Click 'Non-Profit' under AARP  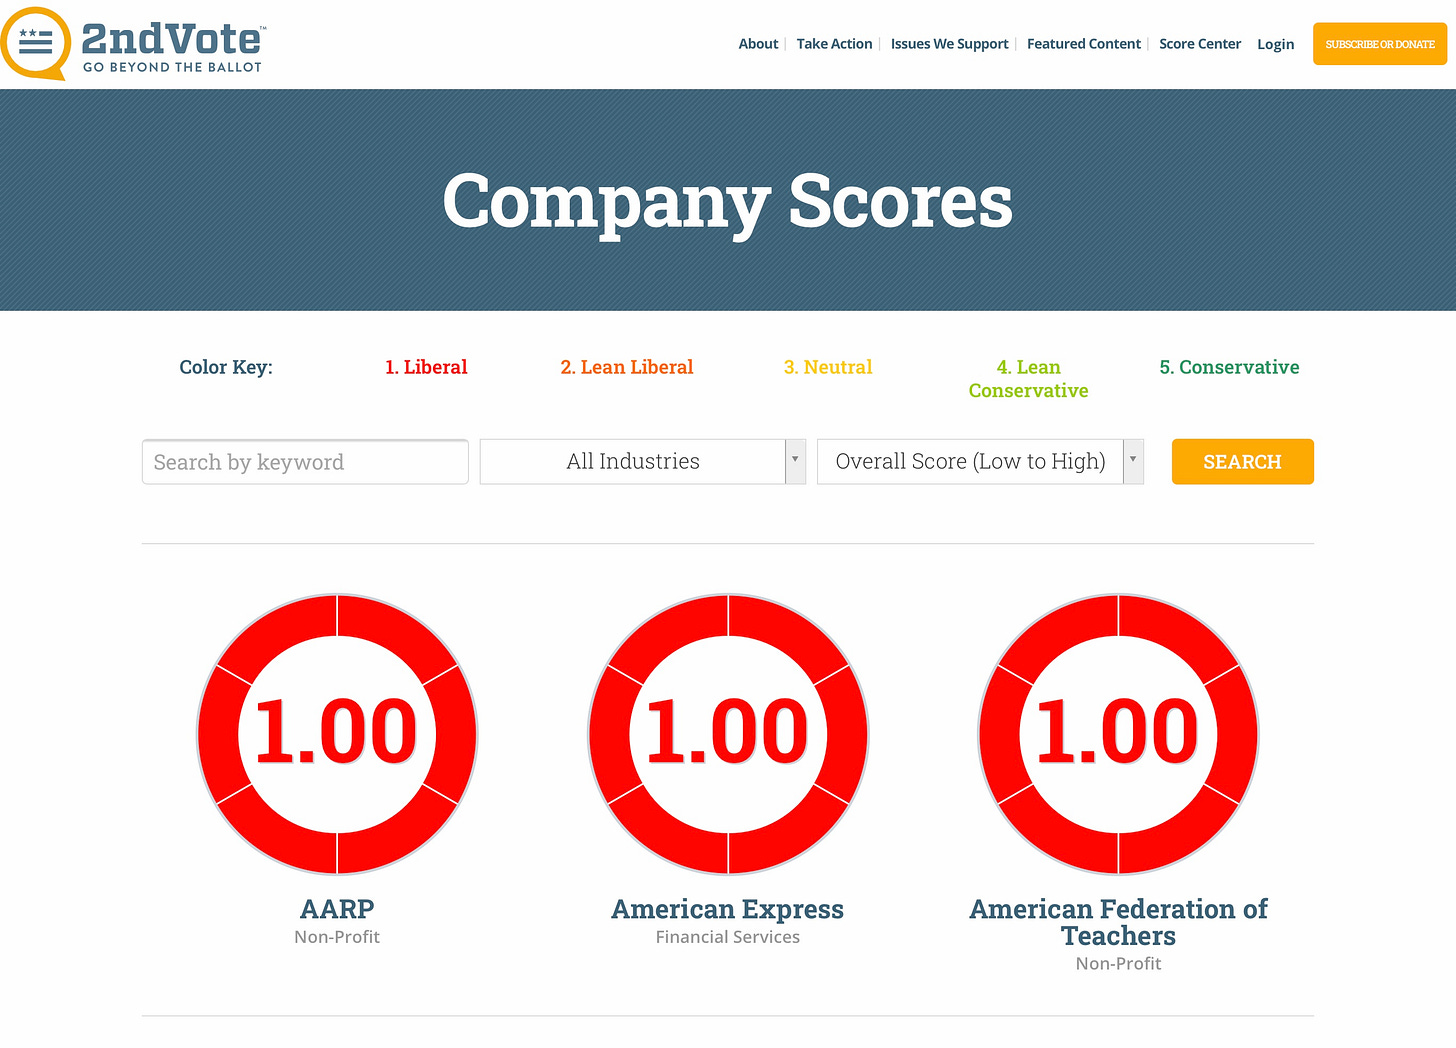point(337,937)
